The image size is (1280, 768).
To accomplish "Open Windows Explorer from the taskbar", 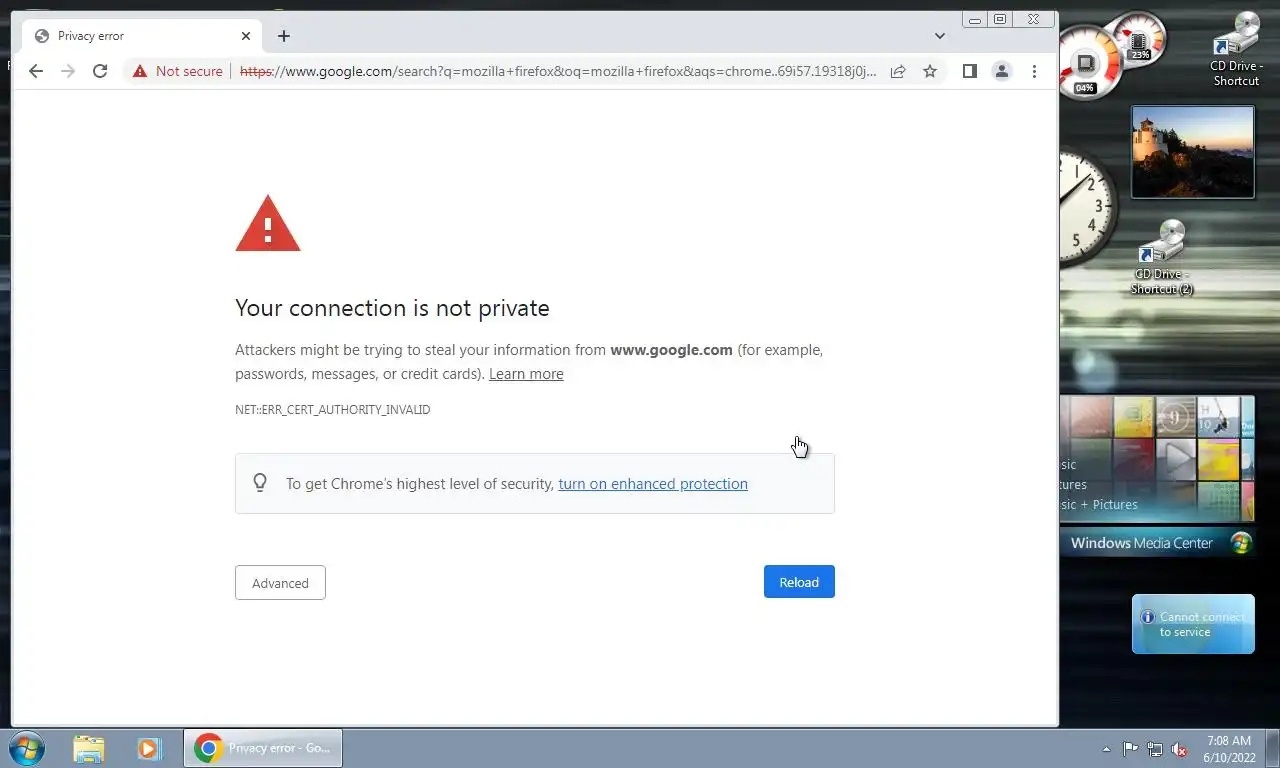I will point(89,748).
